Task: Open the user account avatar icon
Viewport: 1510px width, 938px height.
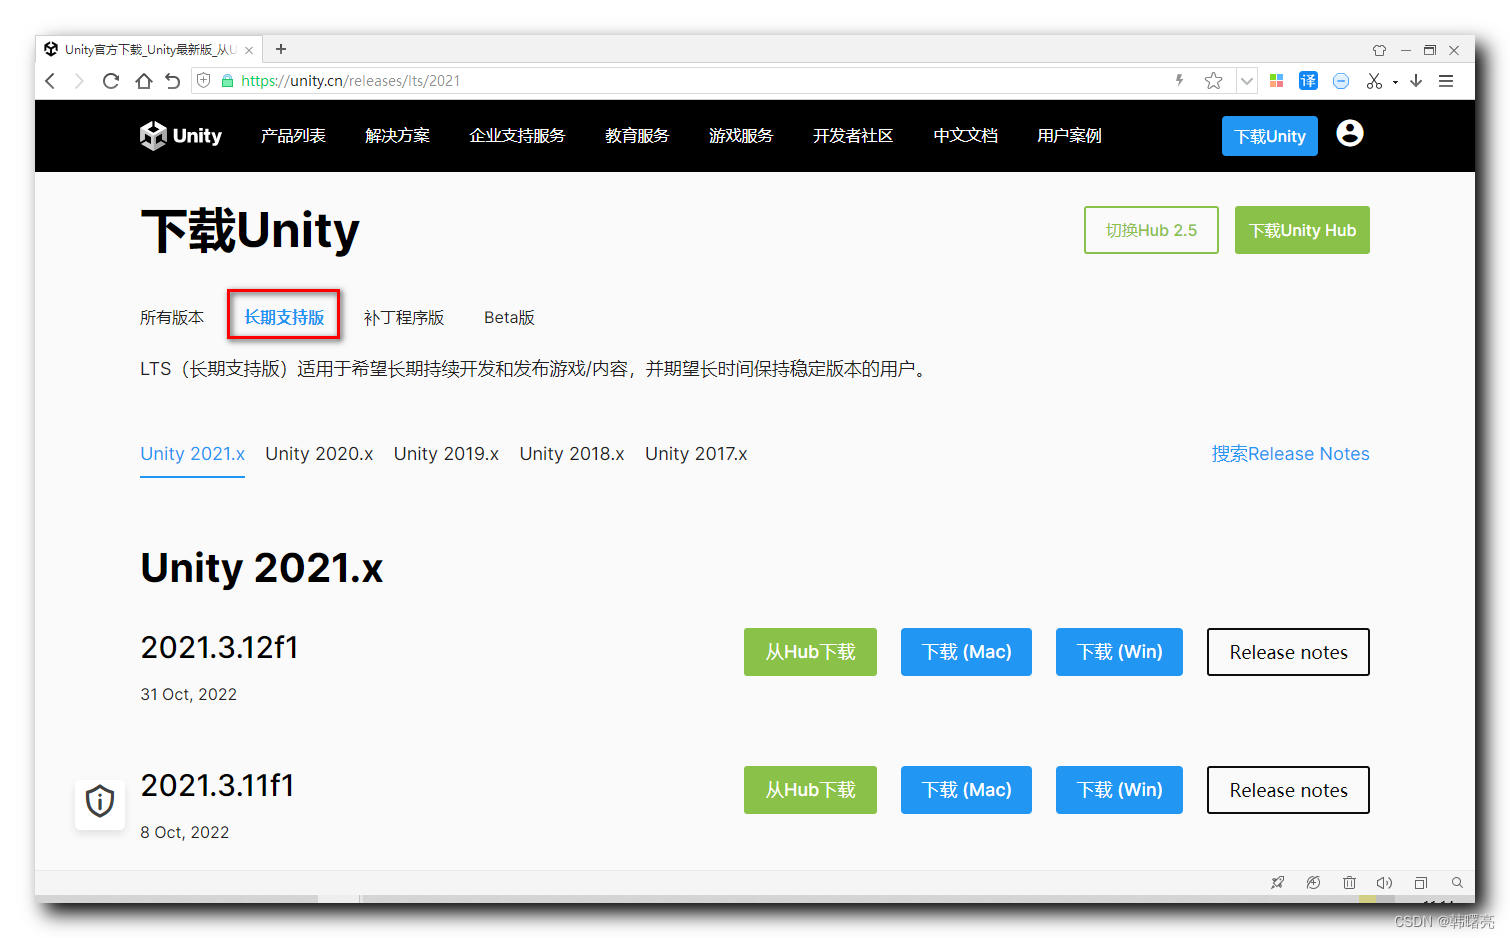Action: point(1350,133)
